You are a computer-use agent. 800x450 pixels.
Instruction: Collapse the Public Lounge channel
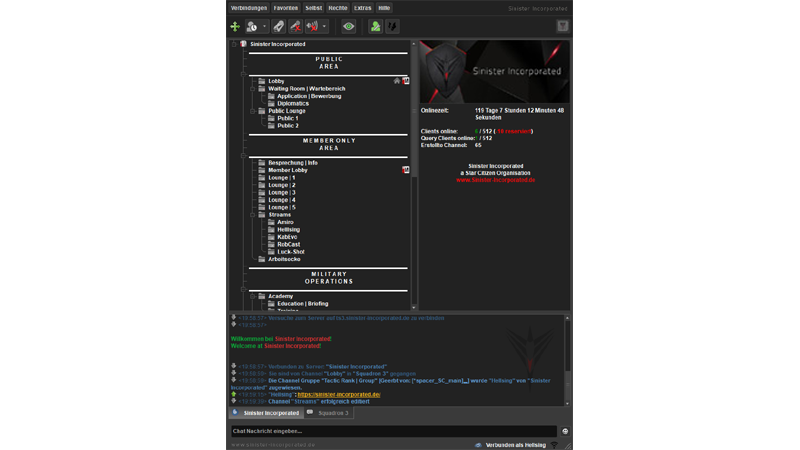tap(253, 111)
